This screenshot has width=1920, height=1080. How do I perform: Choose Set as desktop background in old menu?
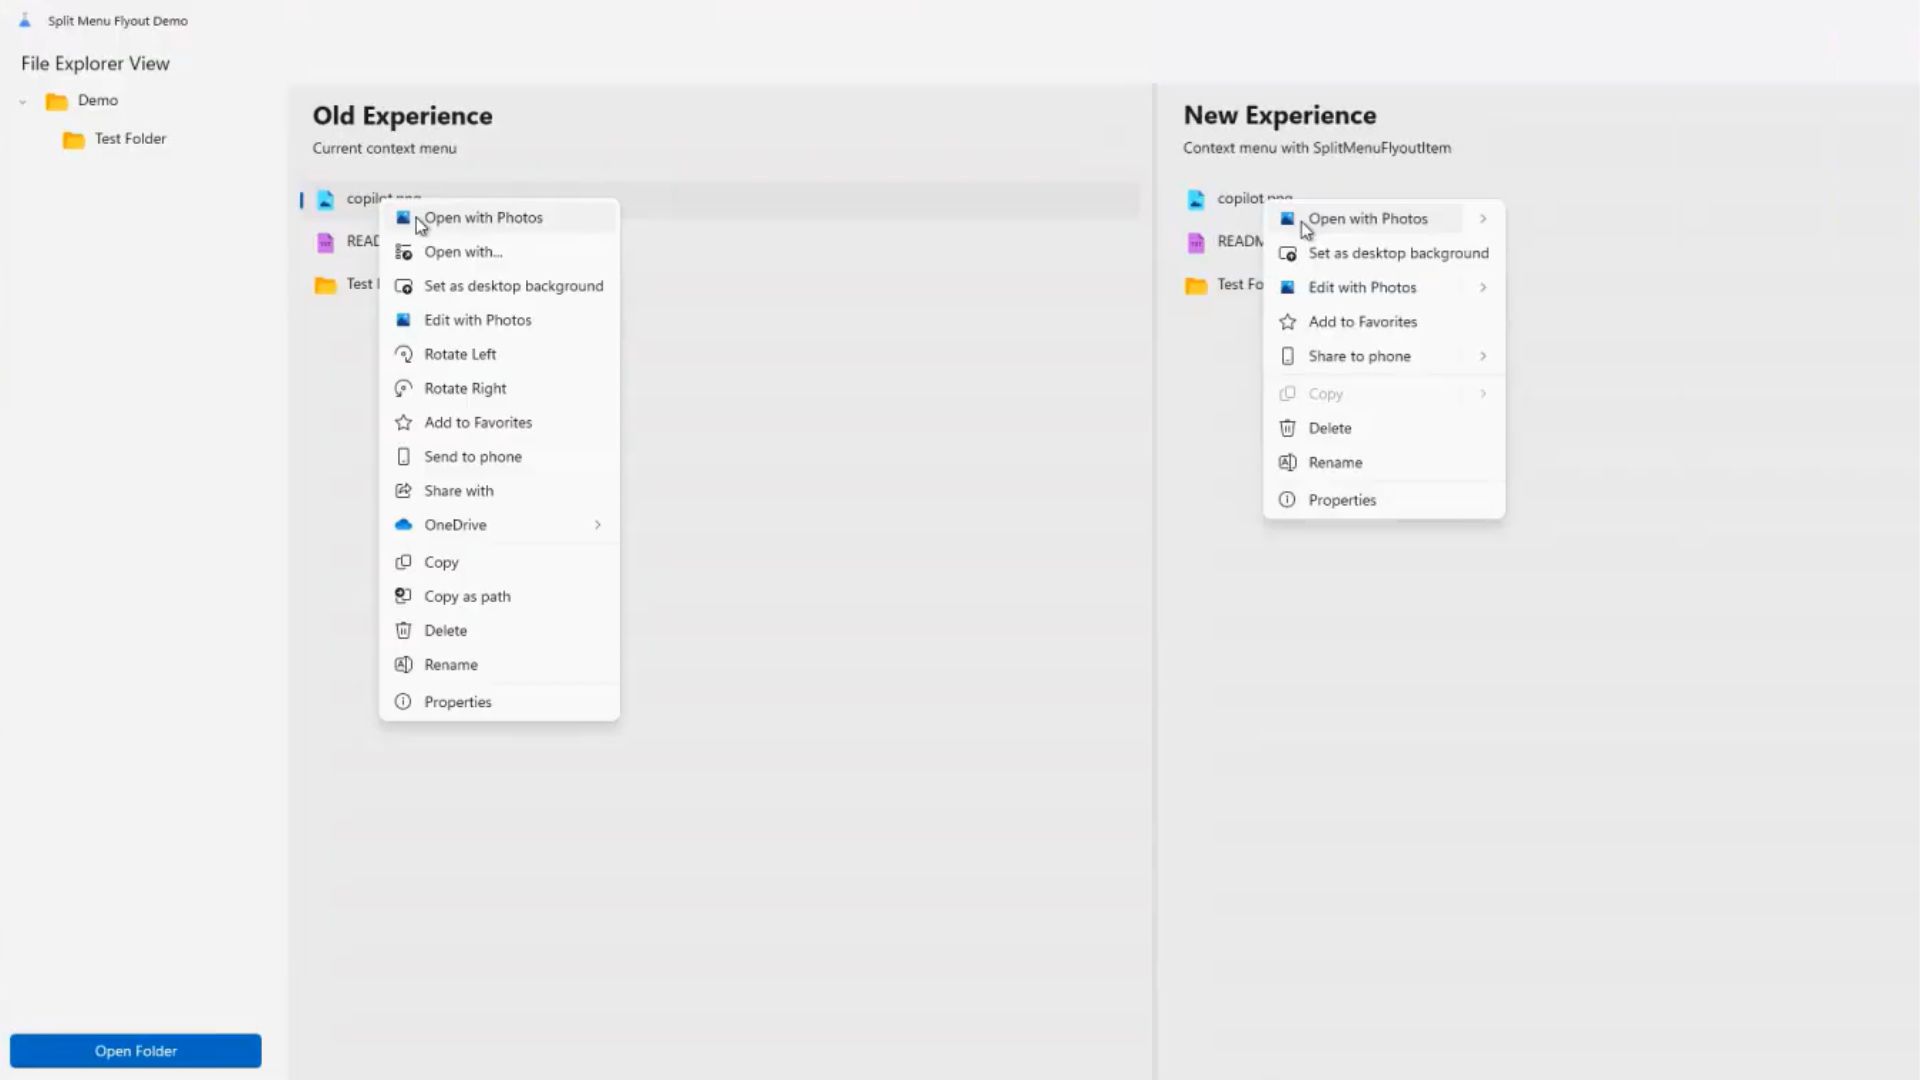tap(513, 286)
